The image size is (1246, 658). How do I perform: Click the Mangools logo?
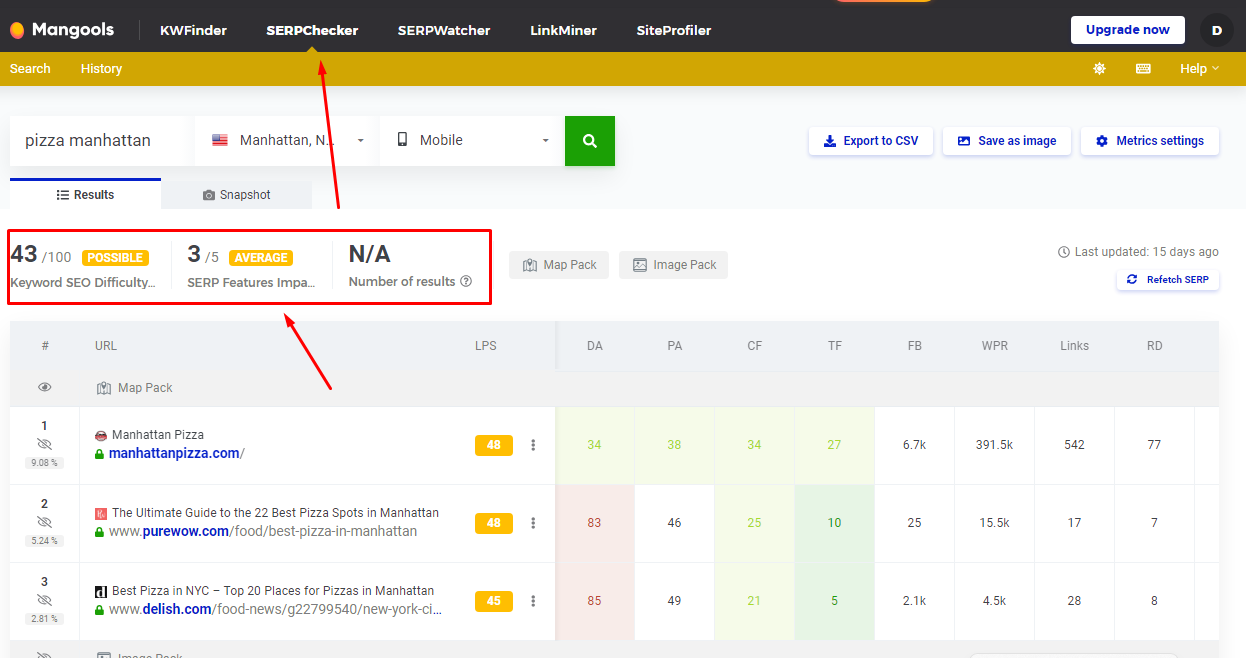pos(62,30)
